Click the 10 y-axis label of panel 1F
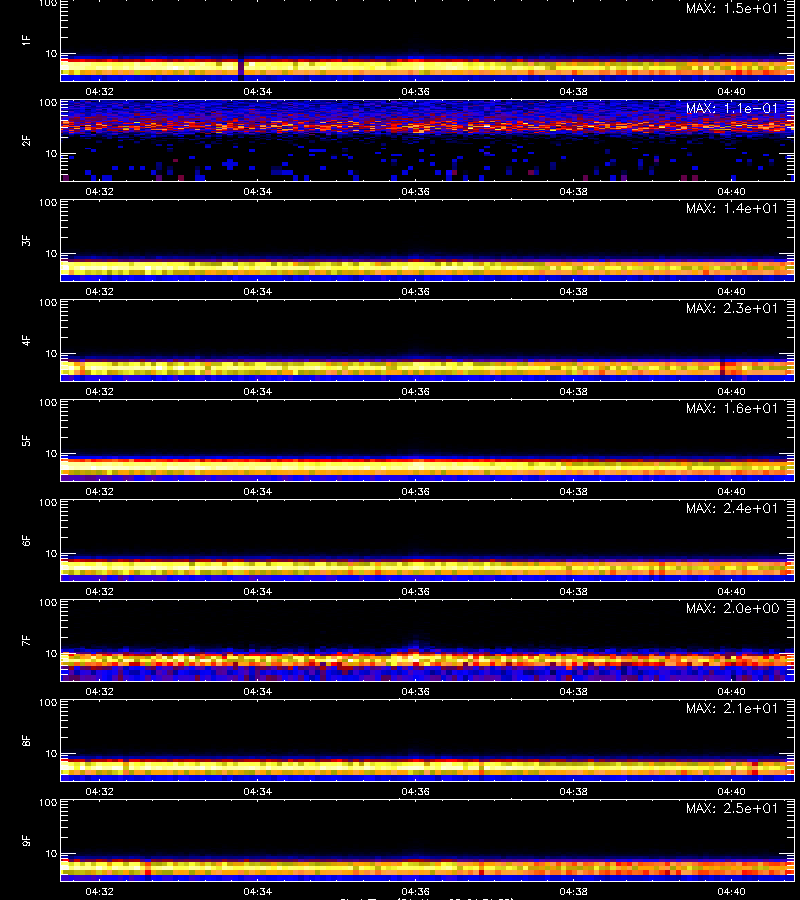 click(52, 53)
